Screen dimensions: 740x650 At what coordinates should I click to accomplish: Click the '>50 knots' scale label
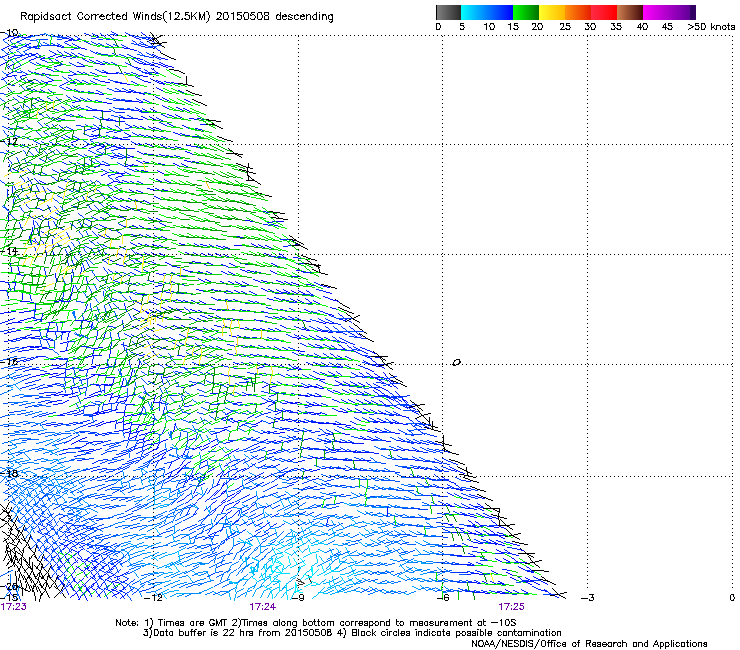[711, 27]
